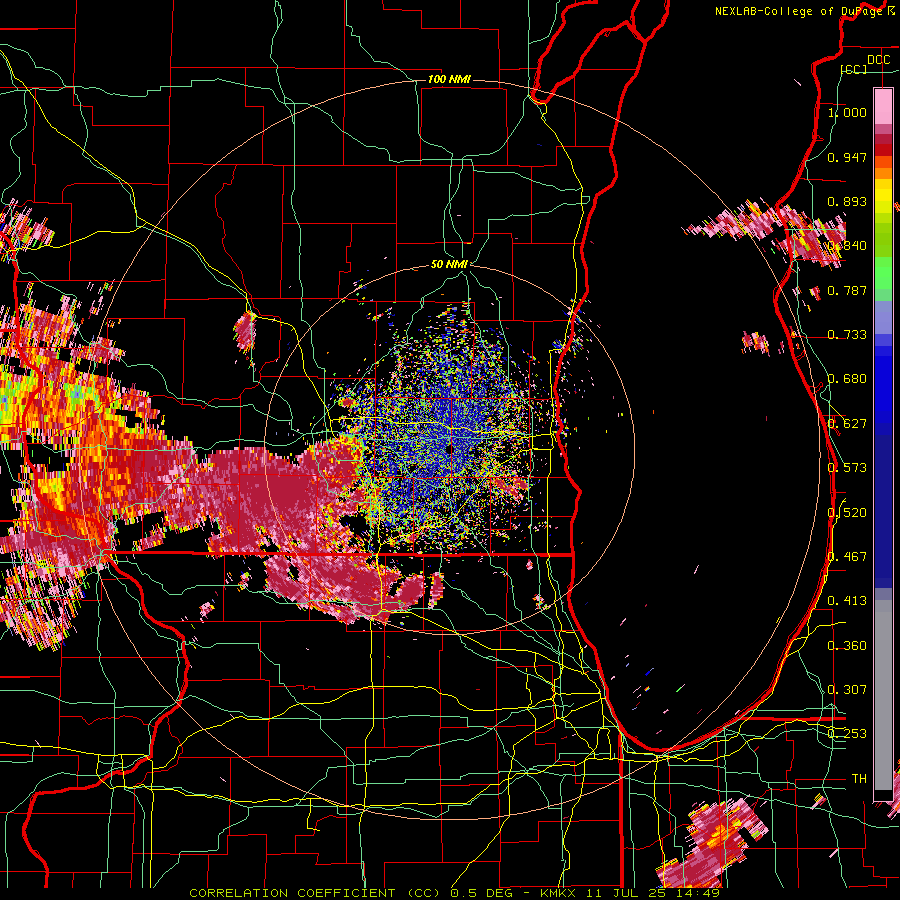Viewport: 900px width, 900px height.
Task: Pick the yellow segment of the color bar
Action: coord(883,195)
